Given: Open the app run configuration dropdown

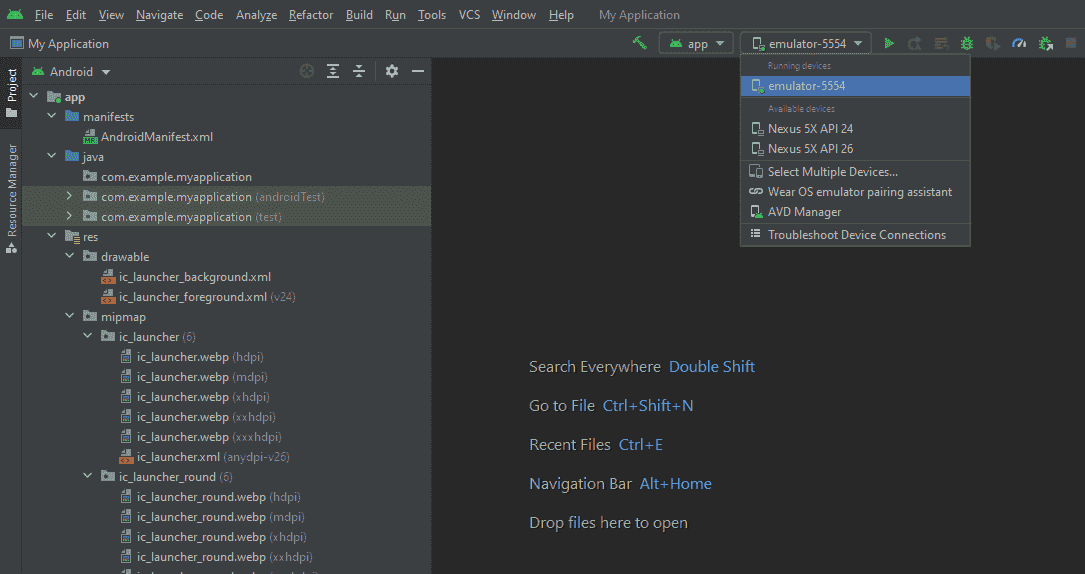Looking at the screenshot, I should (x=695, y=44).
